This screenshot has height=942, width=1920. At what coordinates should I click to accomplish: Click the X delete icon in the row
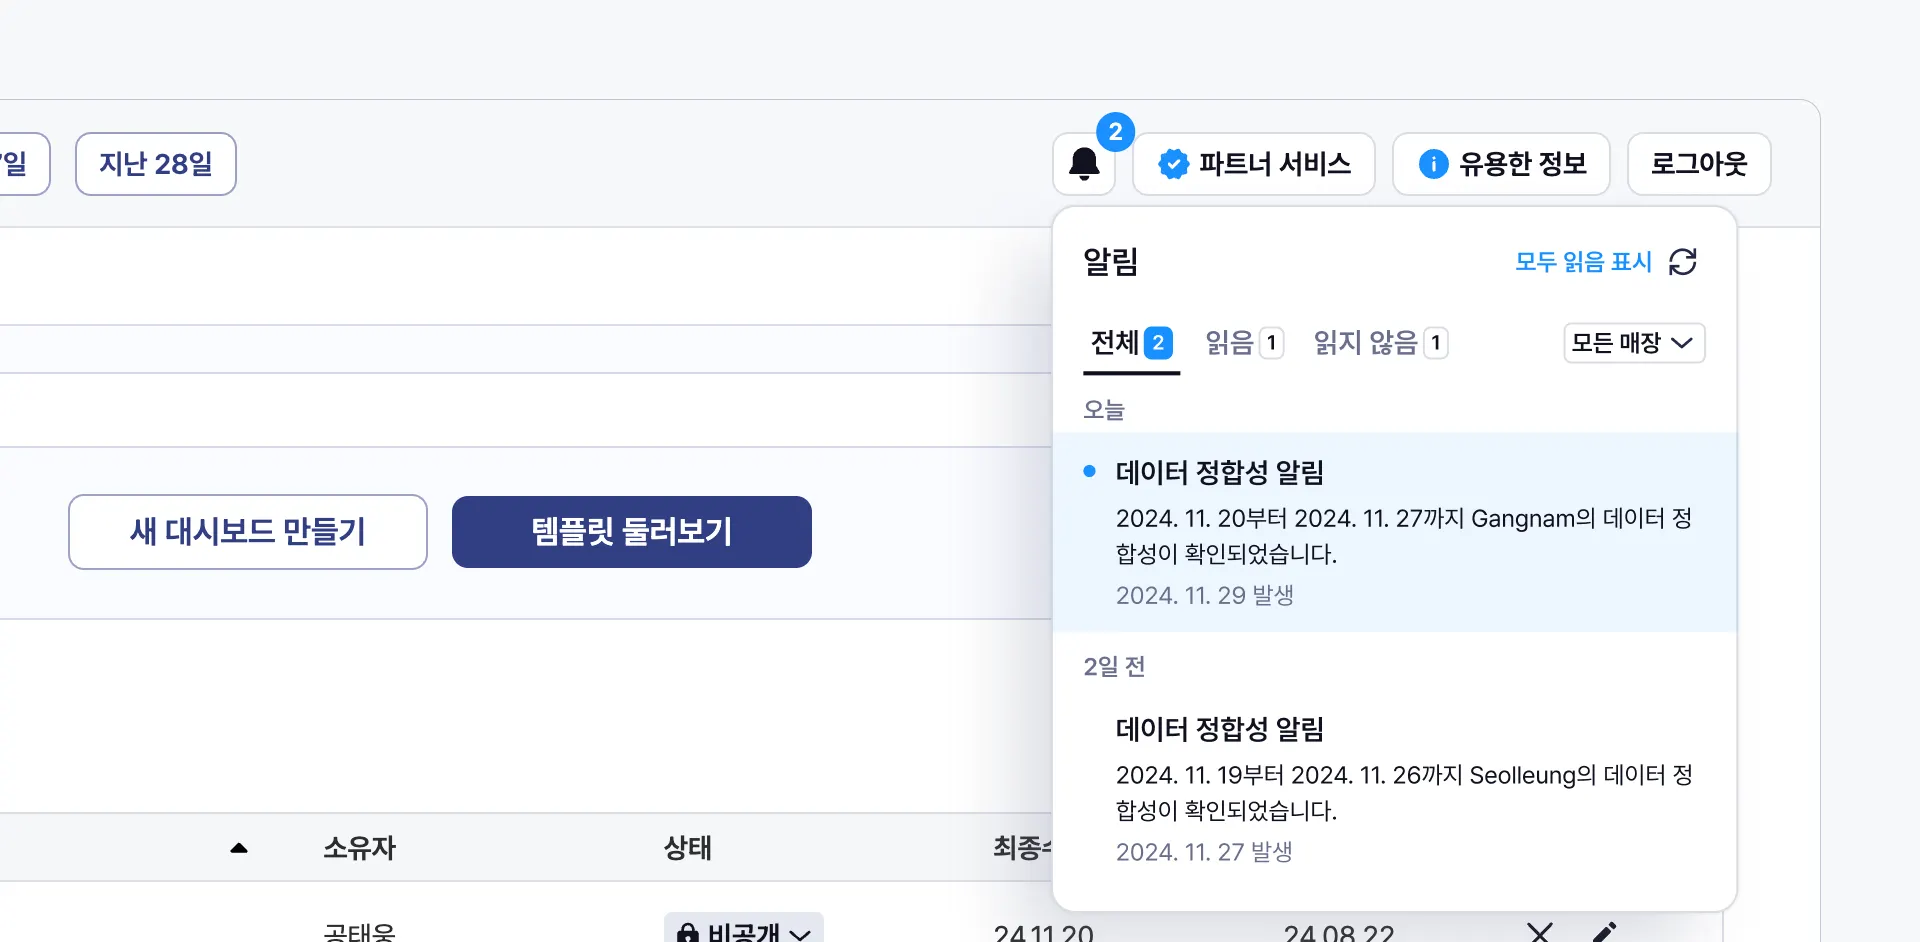click(x=1540, y=932)
